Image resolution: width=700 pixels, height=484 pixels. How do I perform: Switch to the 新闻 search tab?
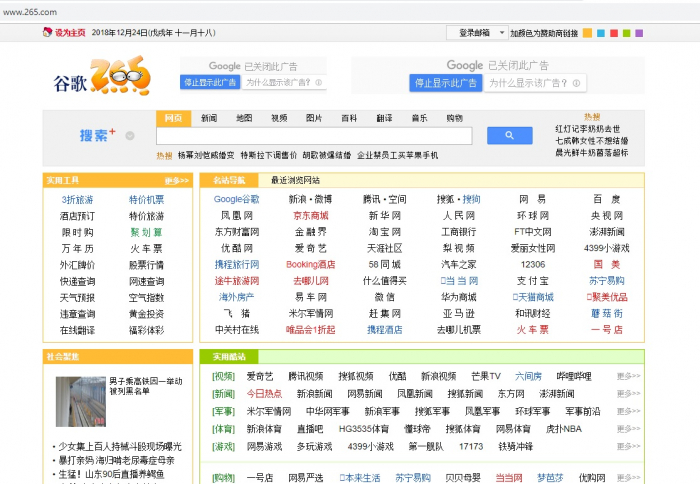[x=209, y=118]
